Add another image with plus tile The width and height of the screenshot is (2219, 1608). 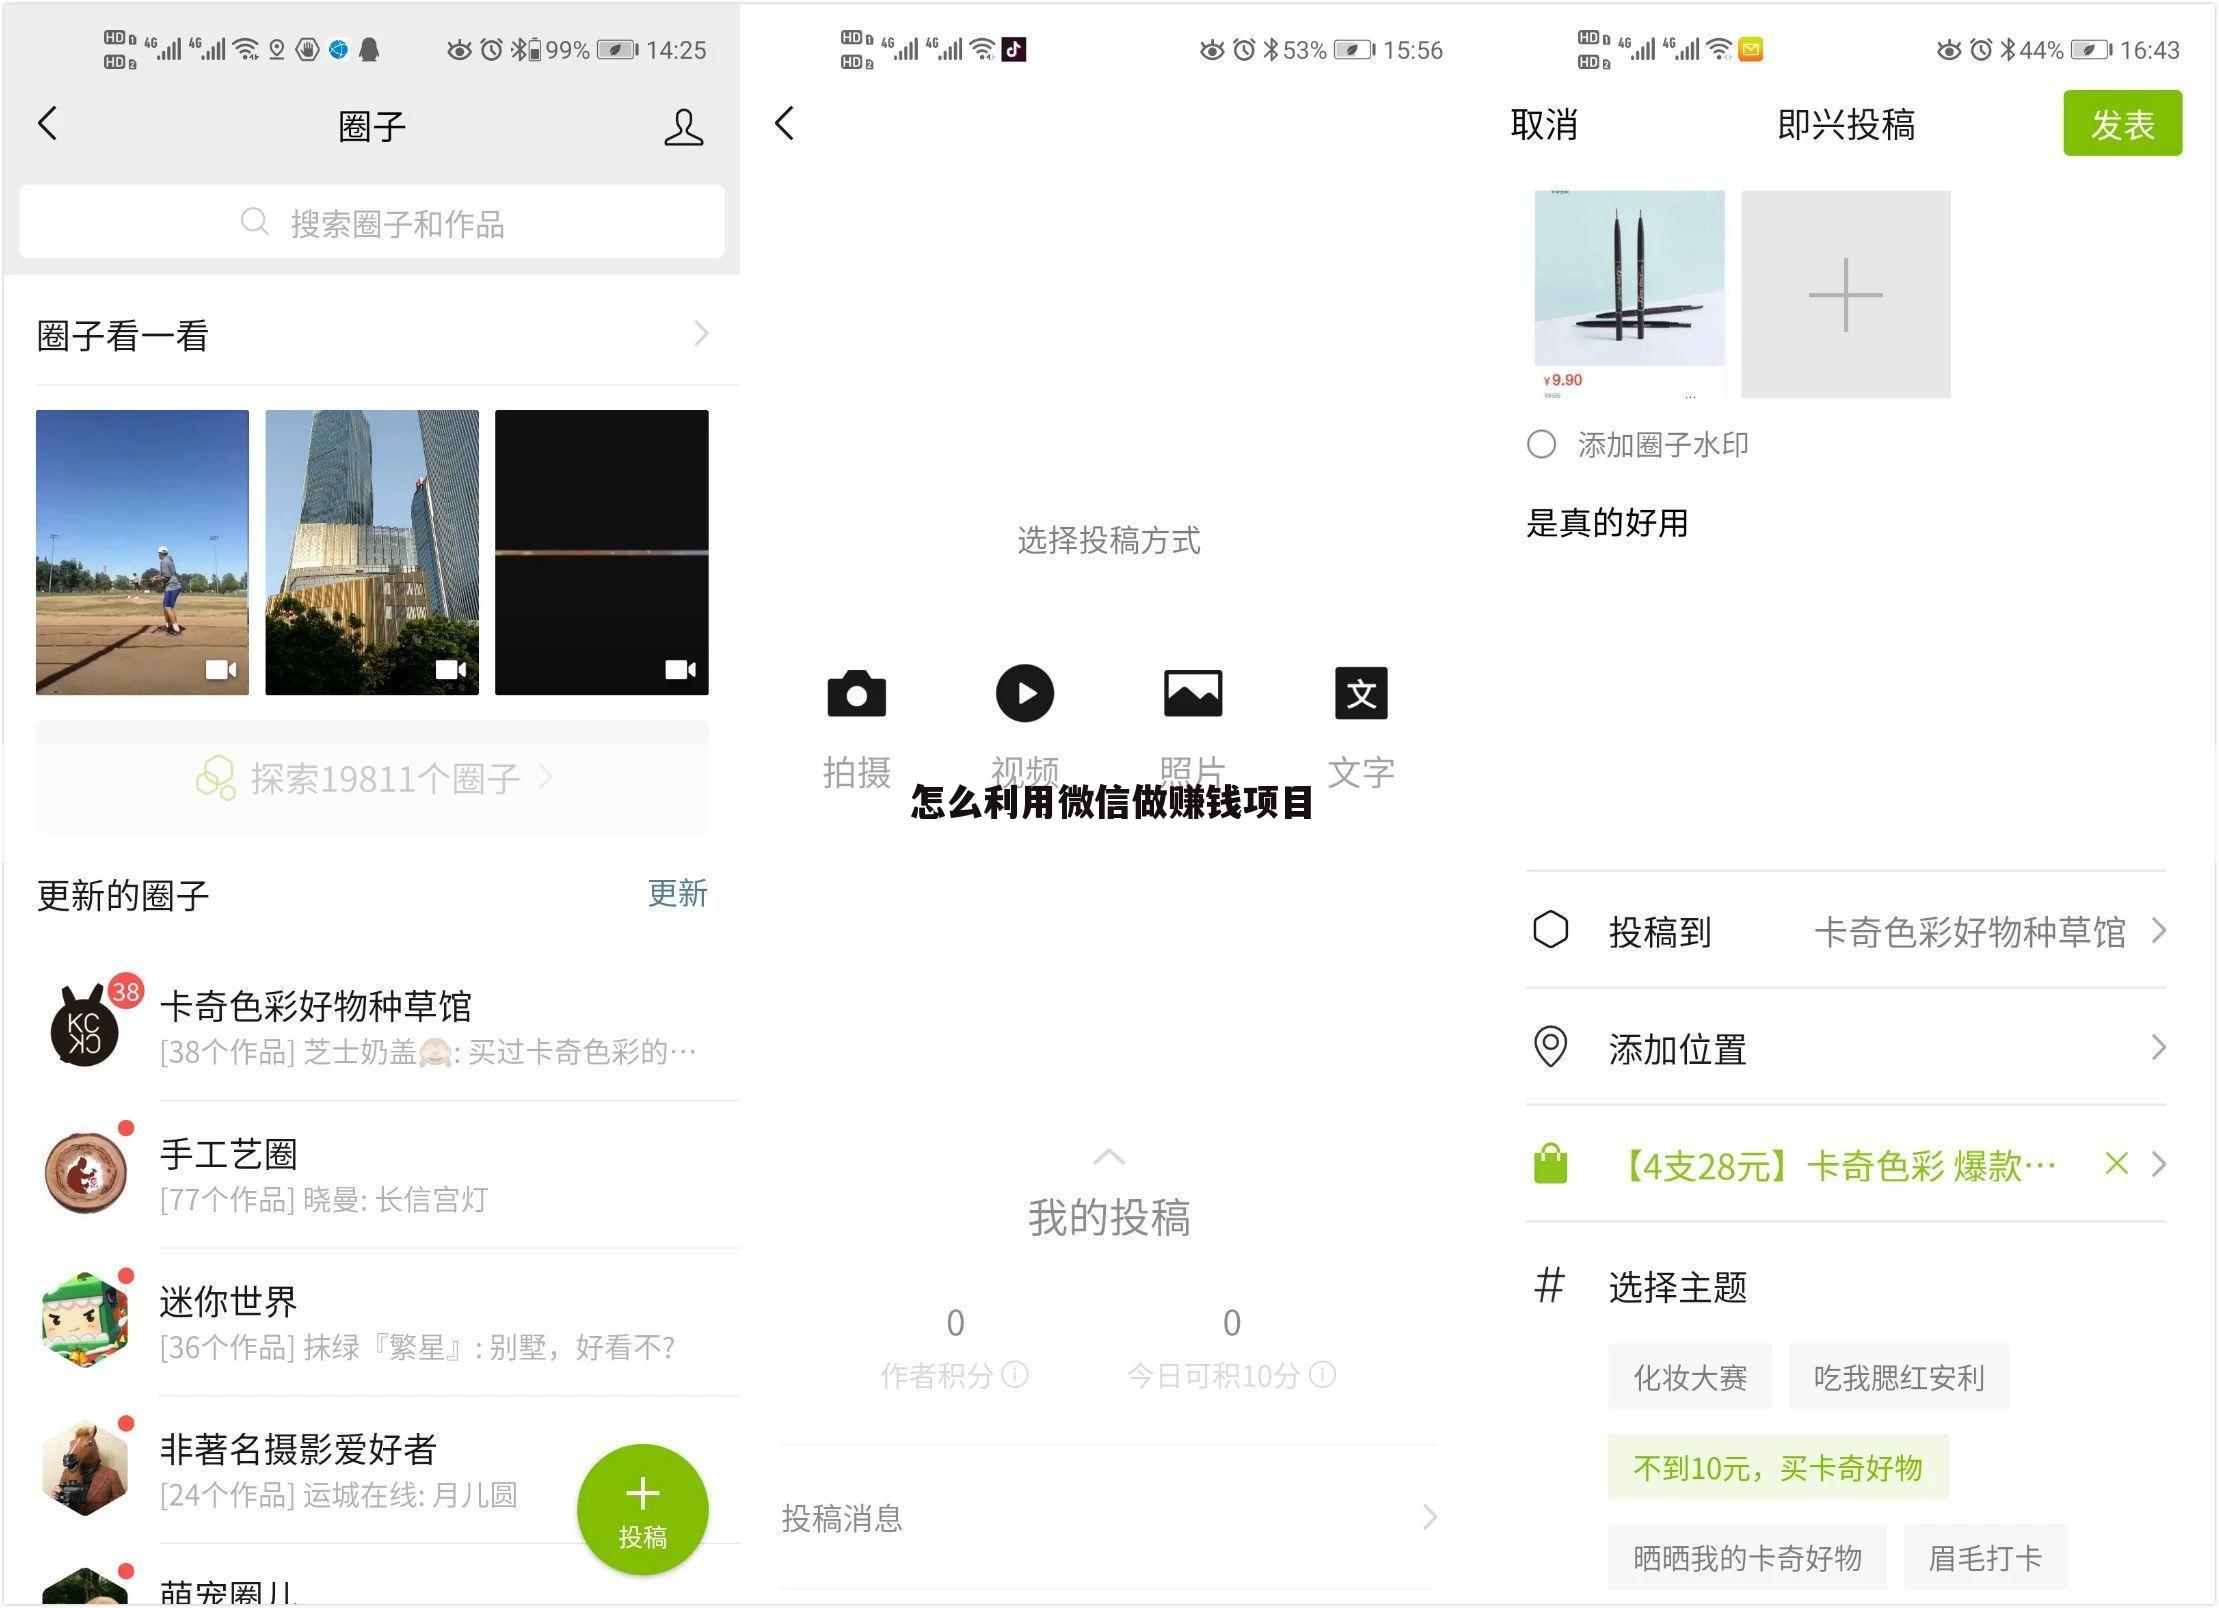click(1846, 294)
